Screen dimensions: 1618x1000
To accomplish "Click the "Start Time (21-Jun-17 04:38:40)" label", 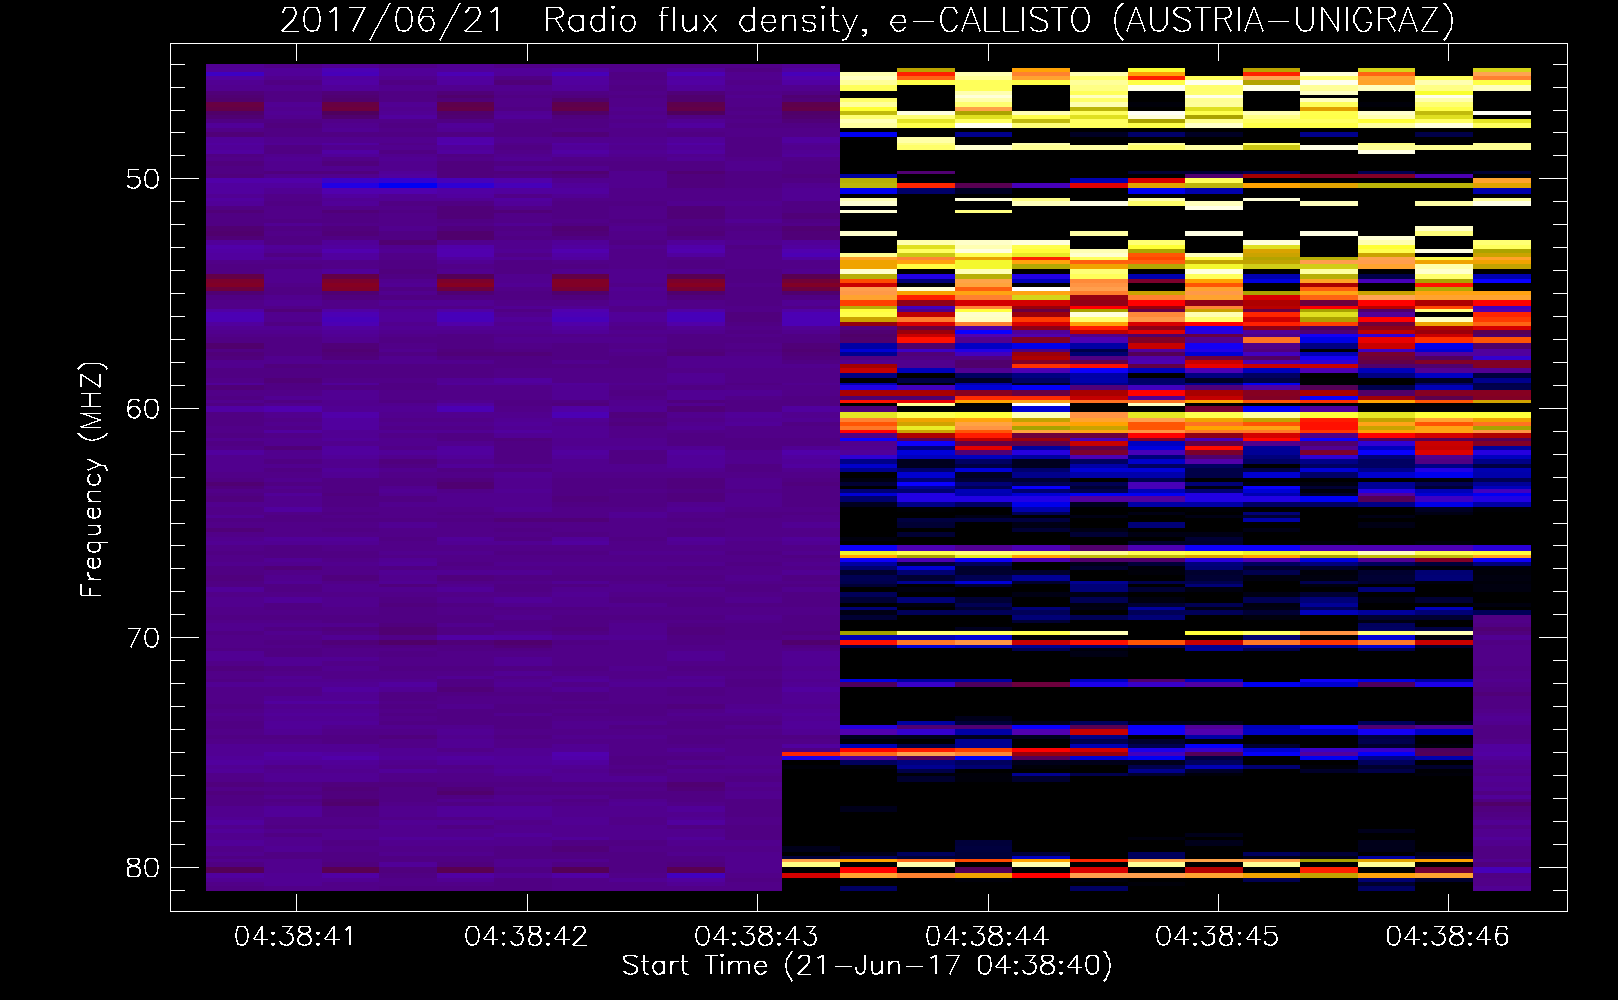I will (867, 966).
